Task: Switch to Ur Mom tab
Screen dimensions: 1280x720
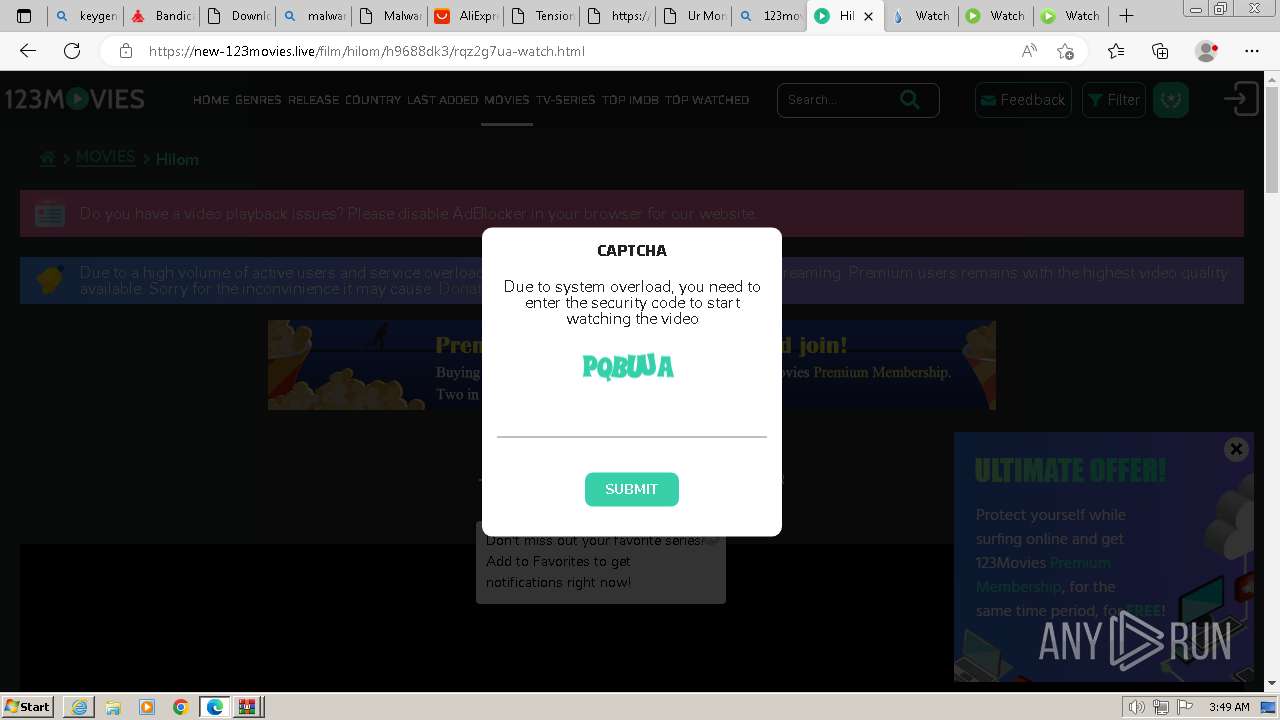Action: [693, 16]
